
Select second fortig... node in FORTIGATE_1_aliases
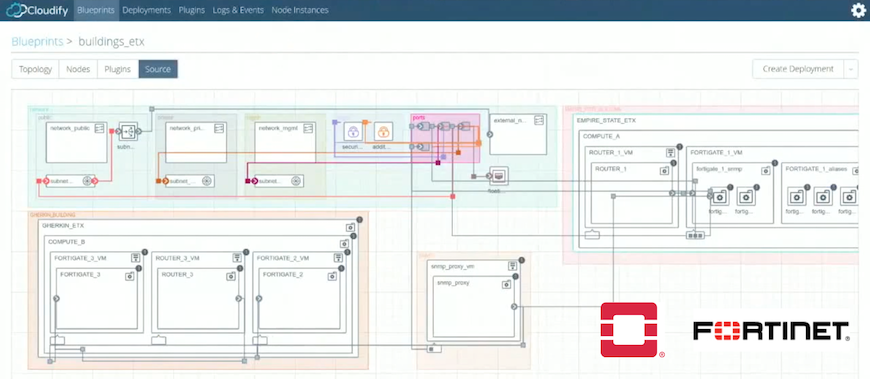tap(823, 197)
